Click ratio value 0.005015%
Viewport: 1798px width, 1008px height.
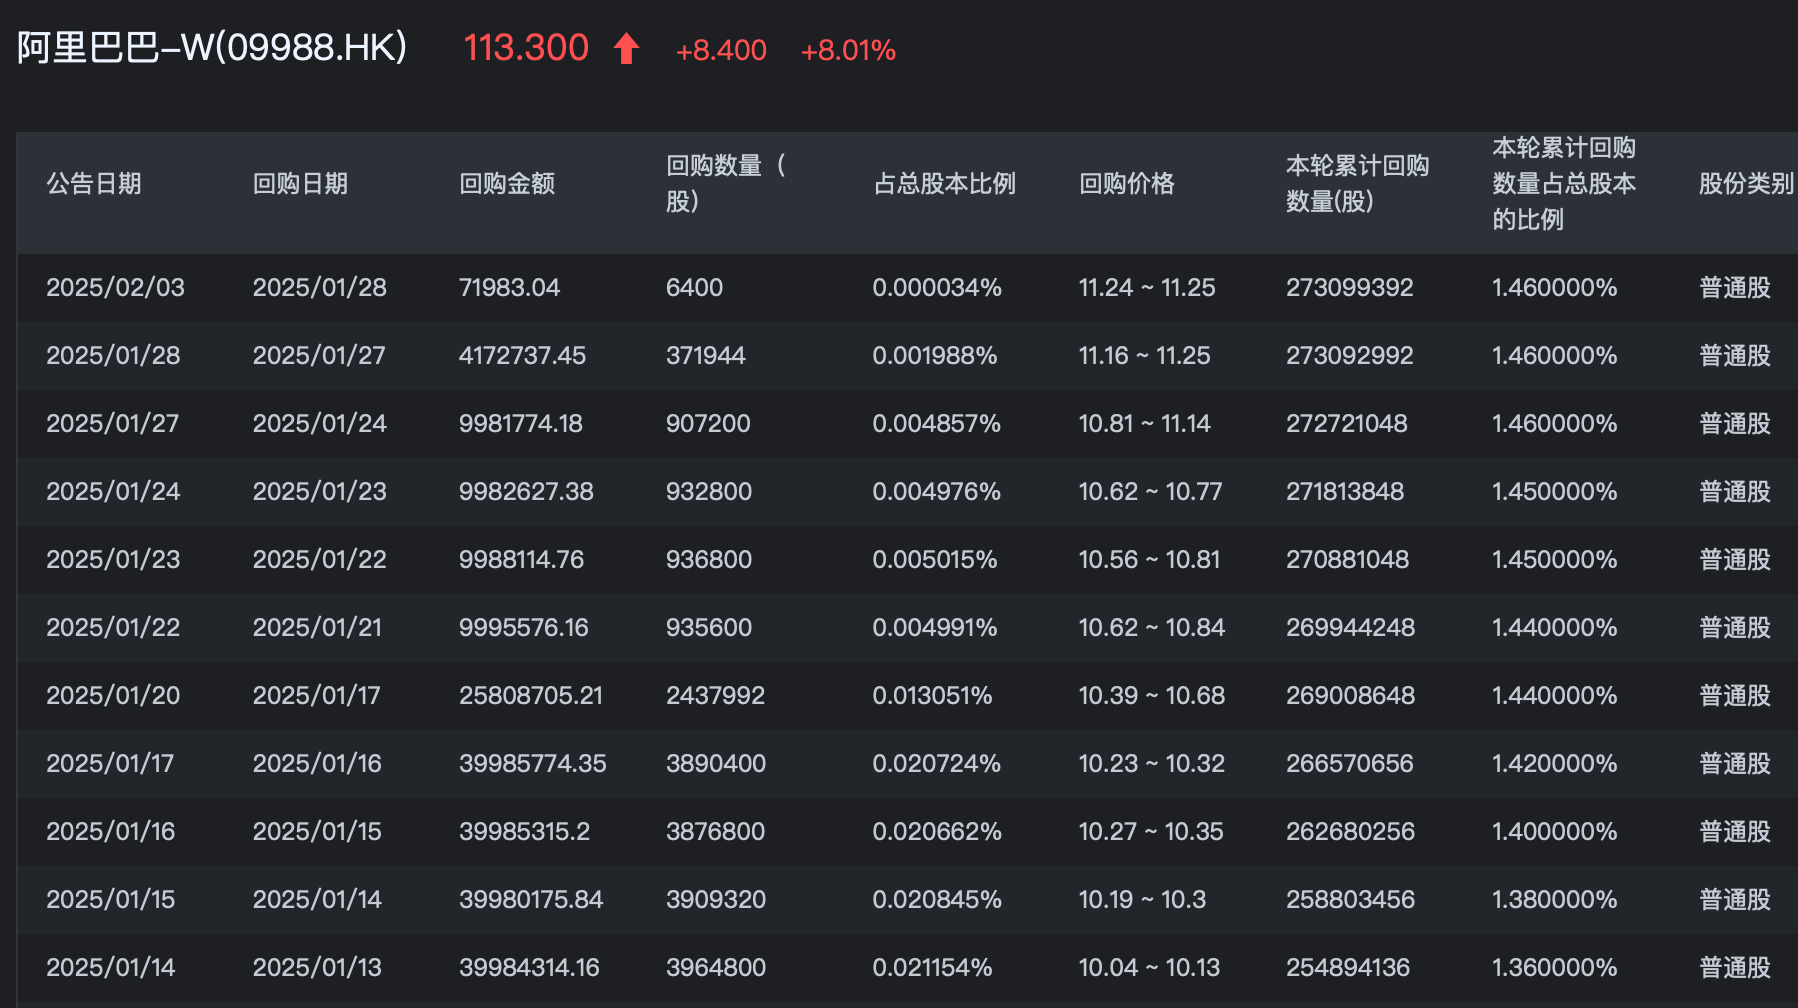[x=934, y=560]
